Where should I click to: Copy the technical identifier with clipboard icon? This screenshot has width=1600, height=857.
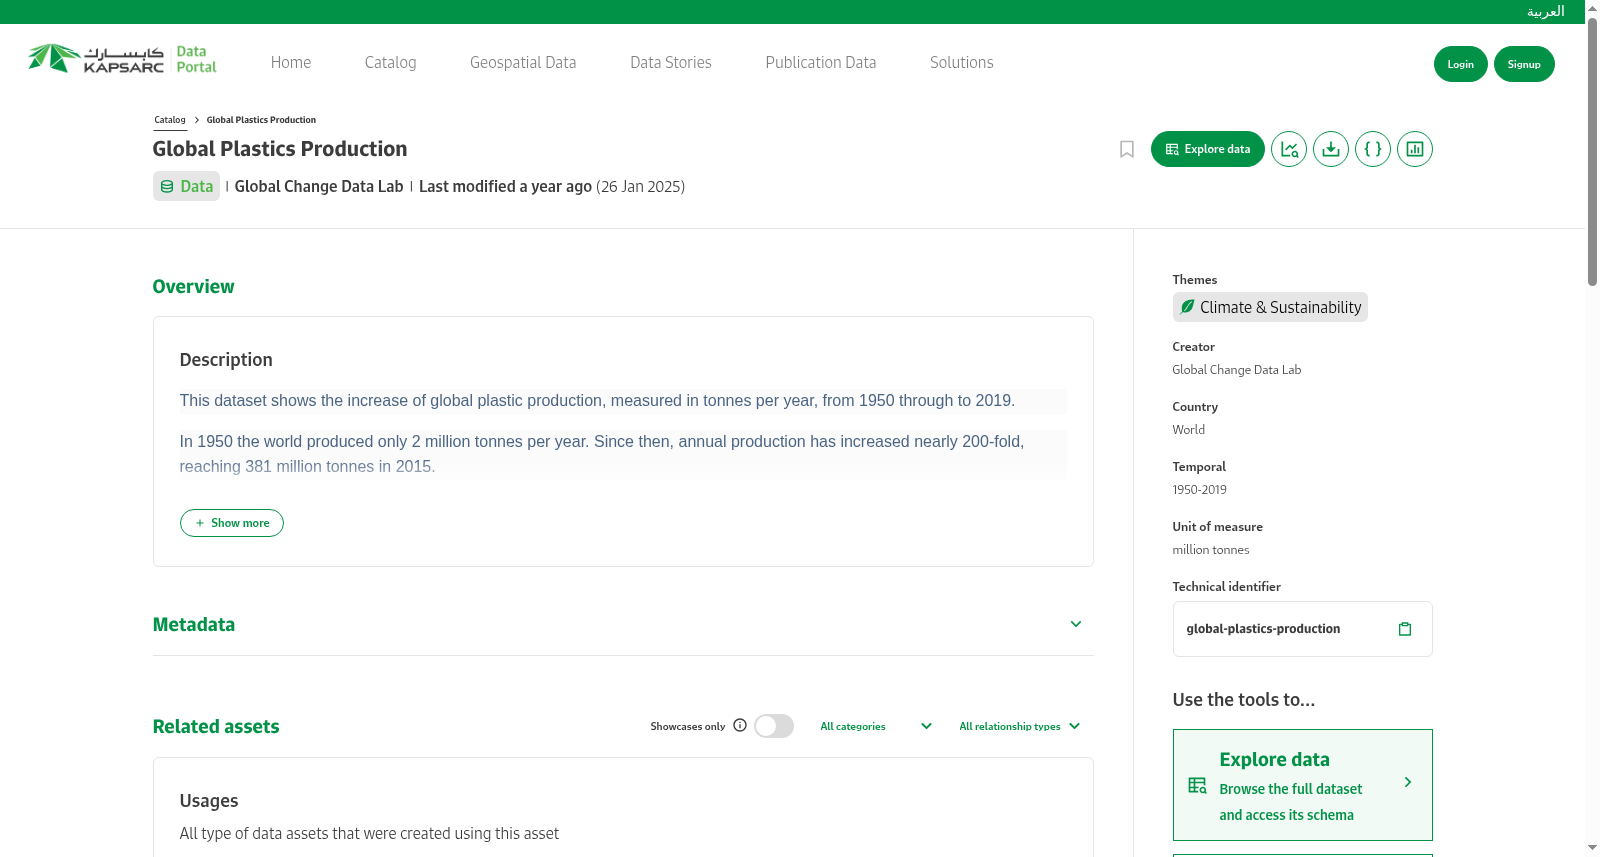click(x=1405, y=629)
